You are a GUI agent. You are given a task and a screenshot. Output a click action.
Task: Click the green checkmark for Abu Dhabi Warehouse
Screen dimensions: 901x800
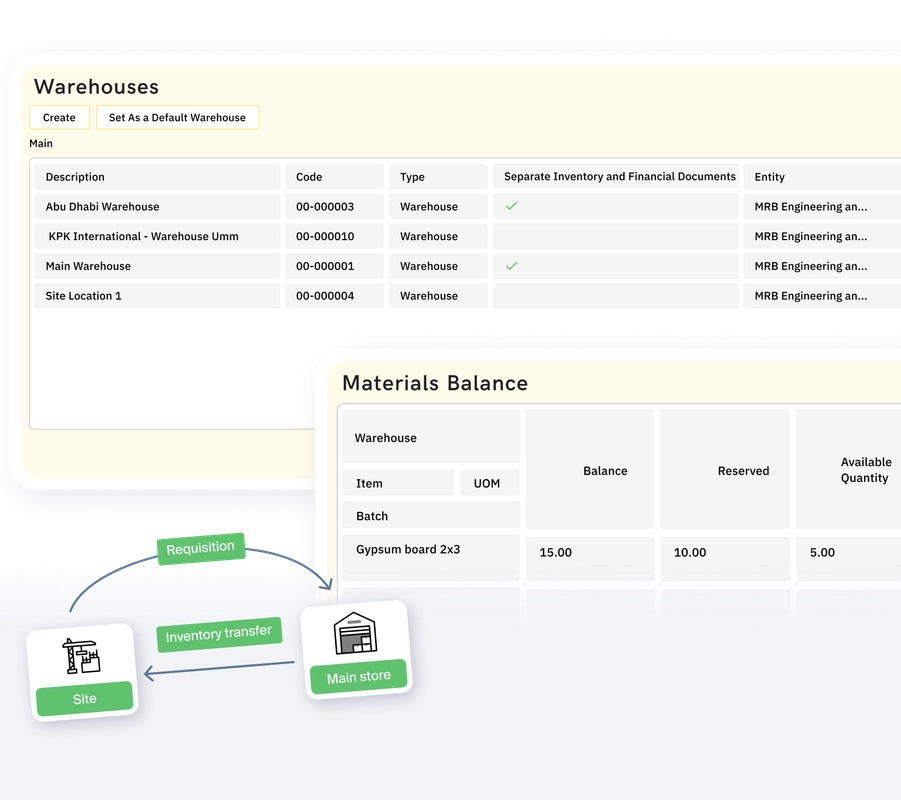(x=511, y=206)
